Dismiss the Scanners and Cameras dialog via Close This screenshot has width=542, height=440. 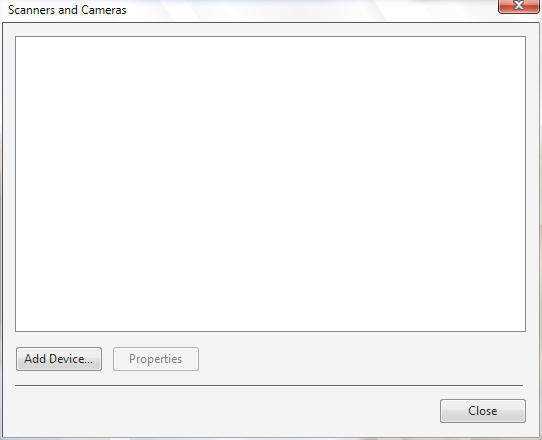click(483, 411)
